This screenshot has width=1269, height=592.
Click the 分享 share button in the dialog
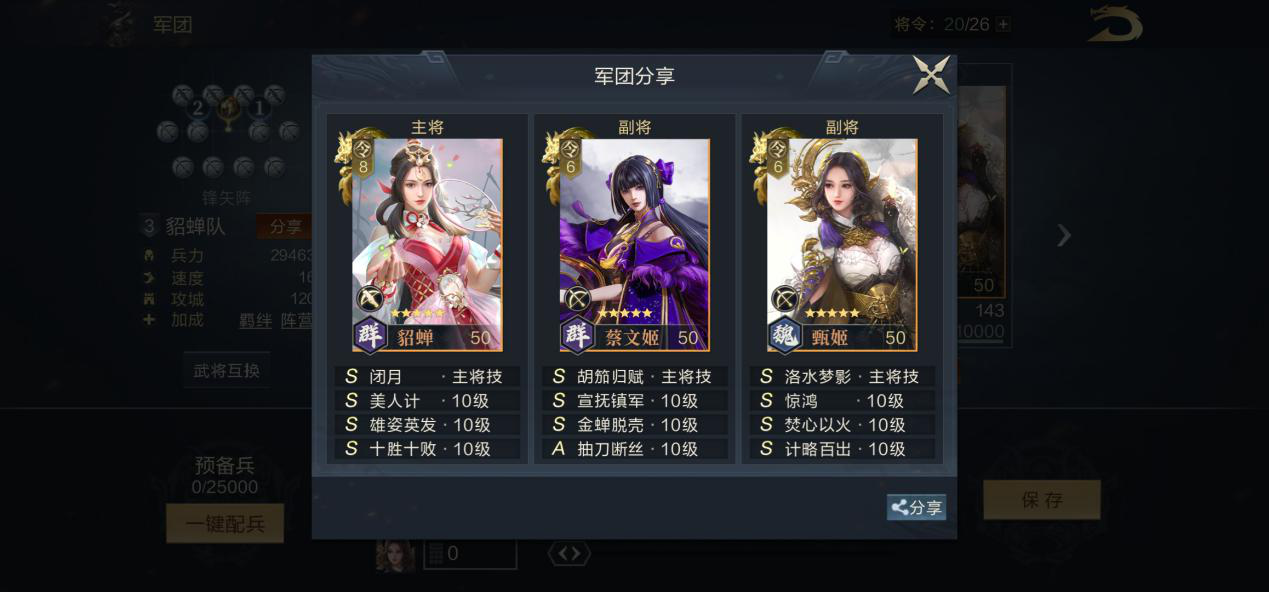[x=916, y=507]
